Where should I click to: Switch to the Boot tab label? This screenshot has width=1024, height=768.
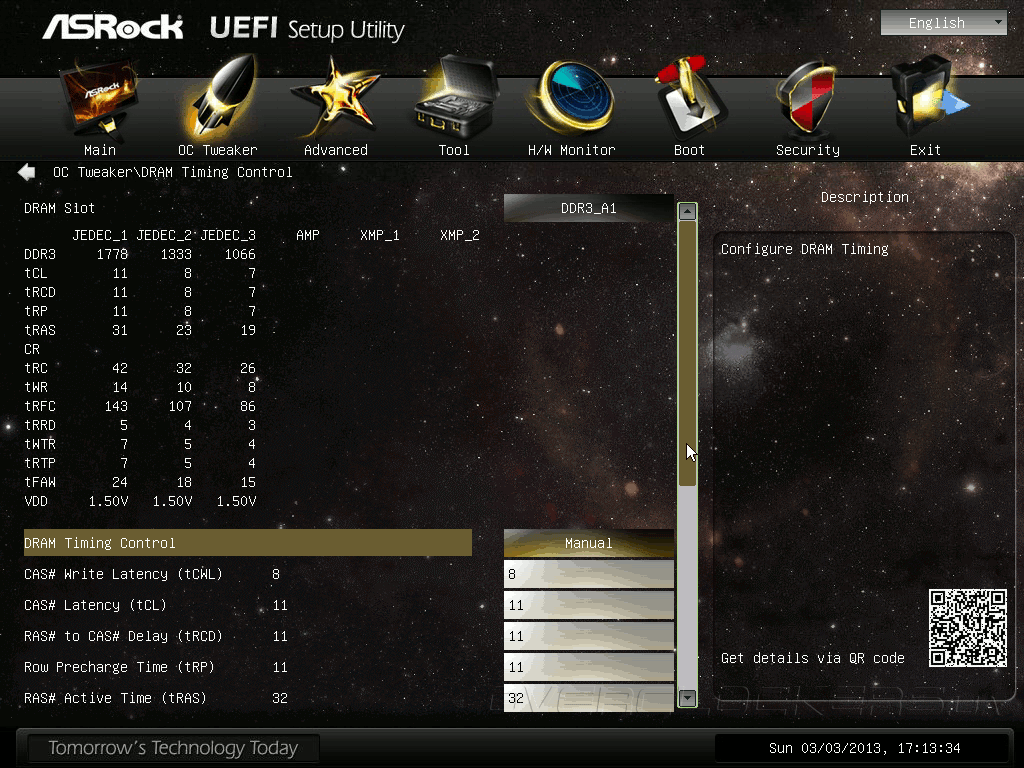(689, 150)
